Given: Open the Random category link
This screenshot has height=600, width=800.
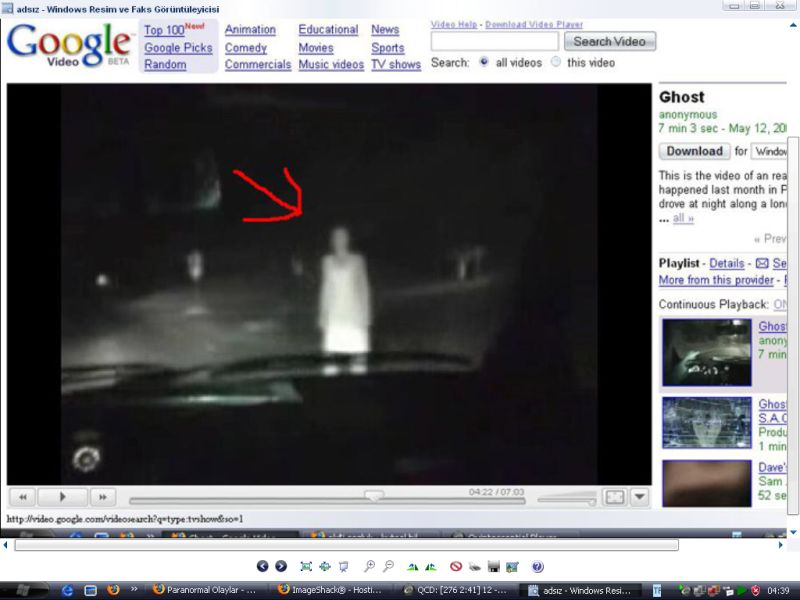Looking at the screenshot, I should [165, 65].
